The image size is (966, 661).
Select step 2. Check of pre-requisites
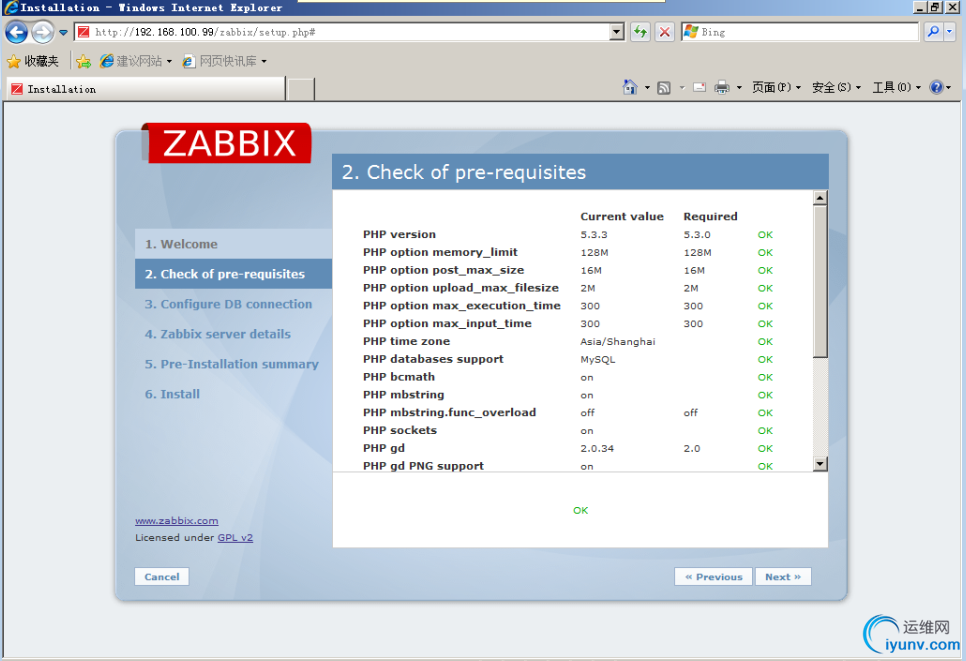(x=233, y=274)
